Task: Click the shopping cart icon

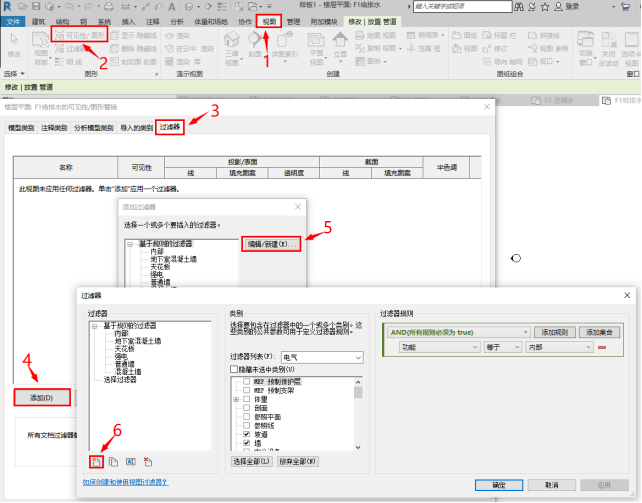Action: pos(625,7)
